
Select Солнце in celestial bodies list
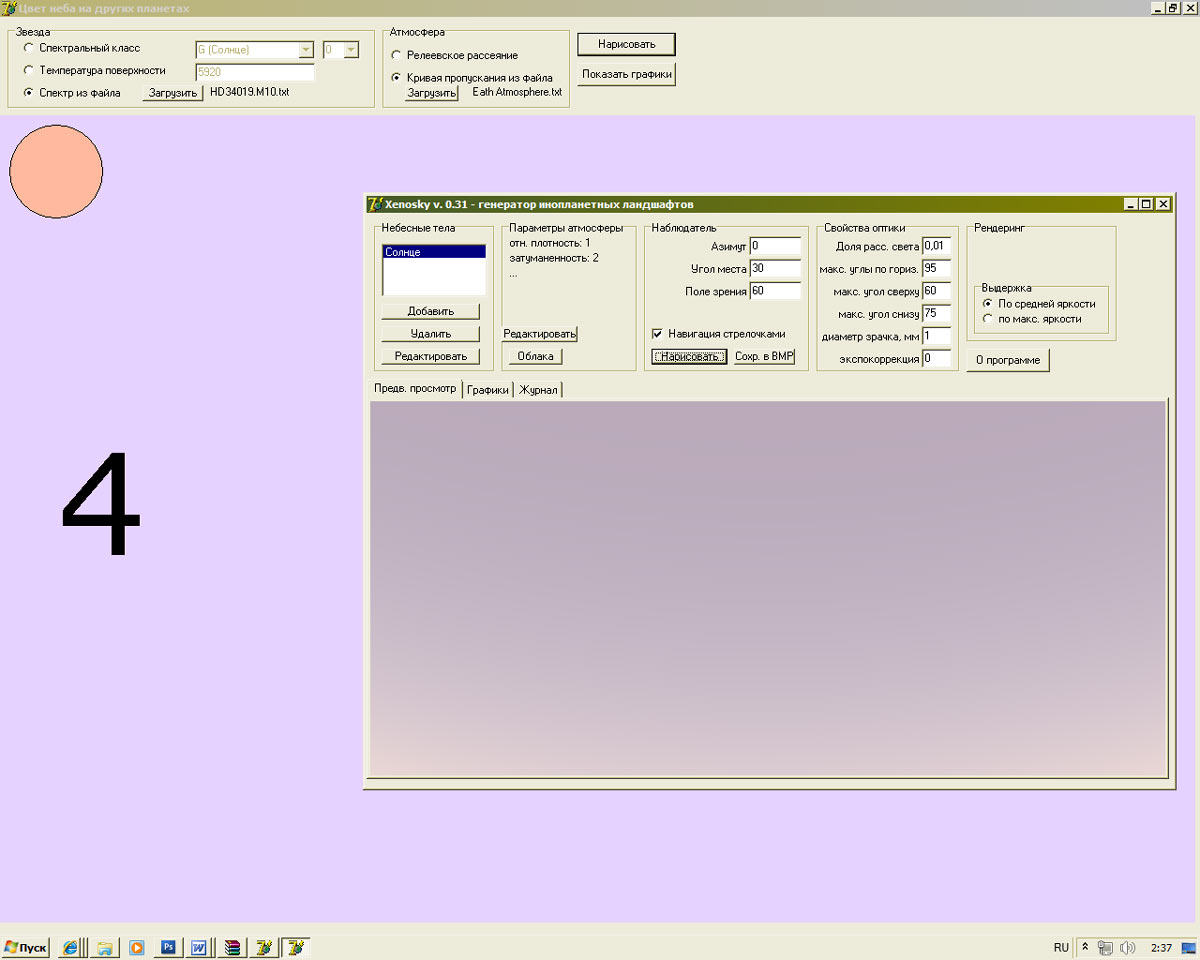[x=434, y=253]
